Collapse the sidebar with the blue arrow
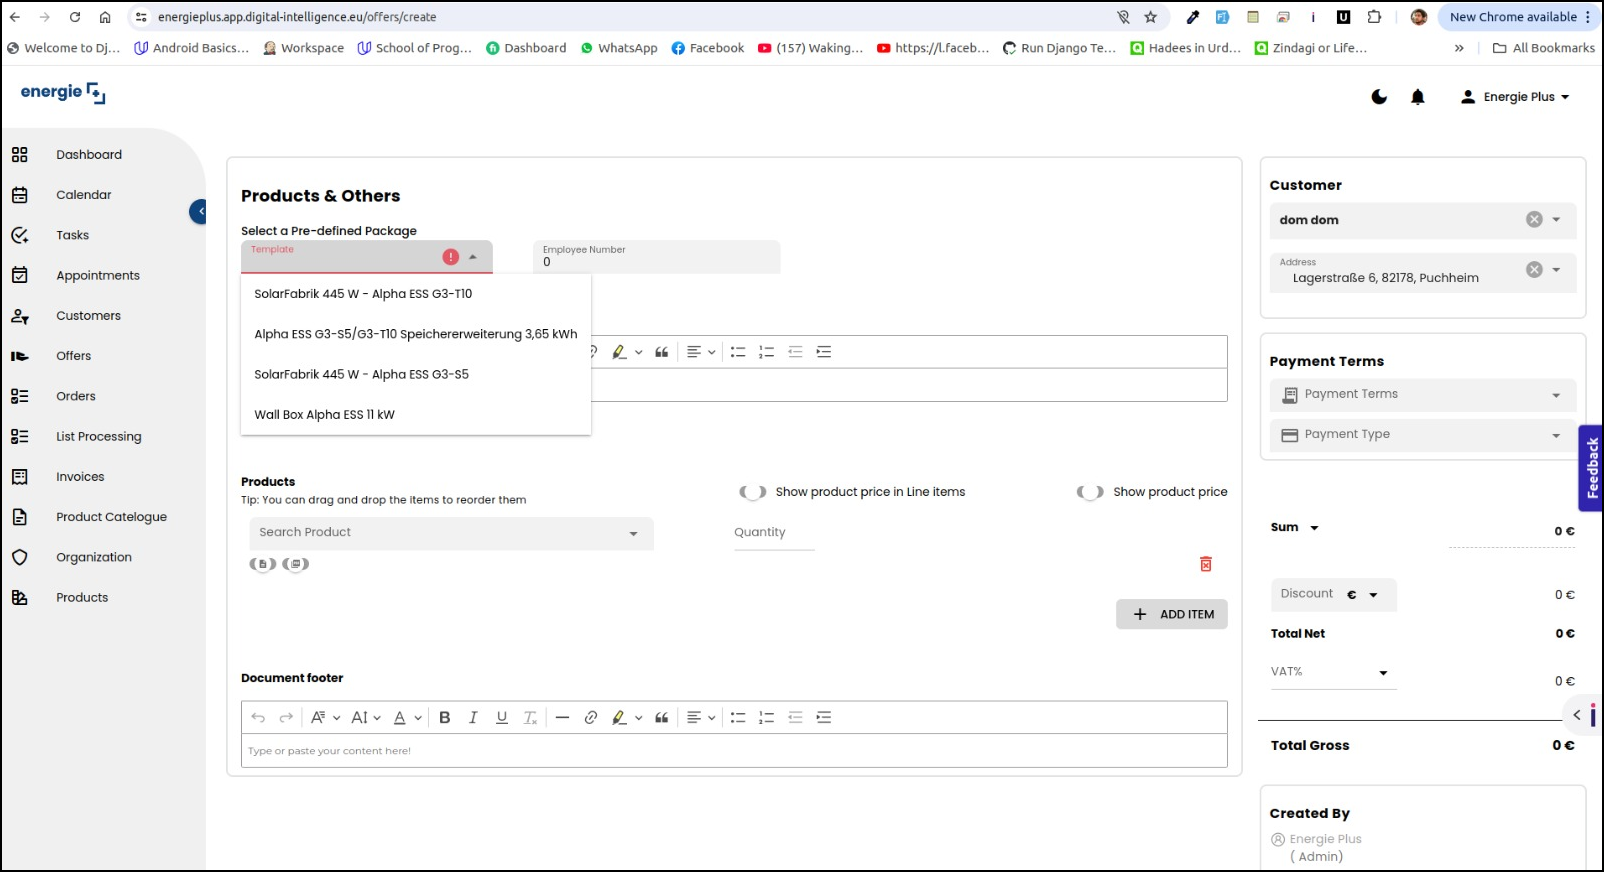1604x872 pixels. point(199,212)
